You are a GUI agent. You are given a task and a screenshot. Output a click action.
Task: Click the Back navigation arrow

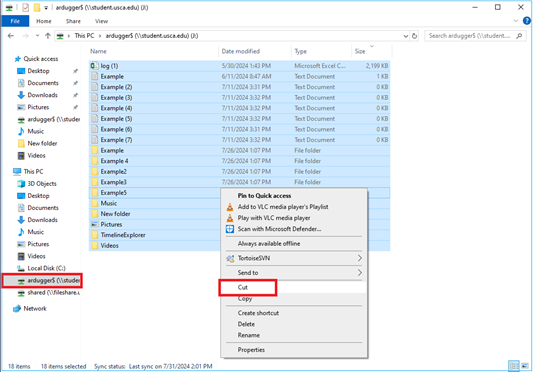tap(11, 36)
